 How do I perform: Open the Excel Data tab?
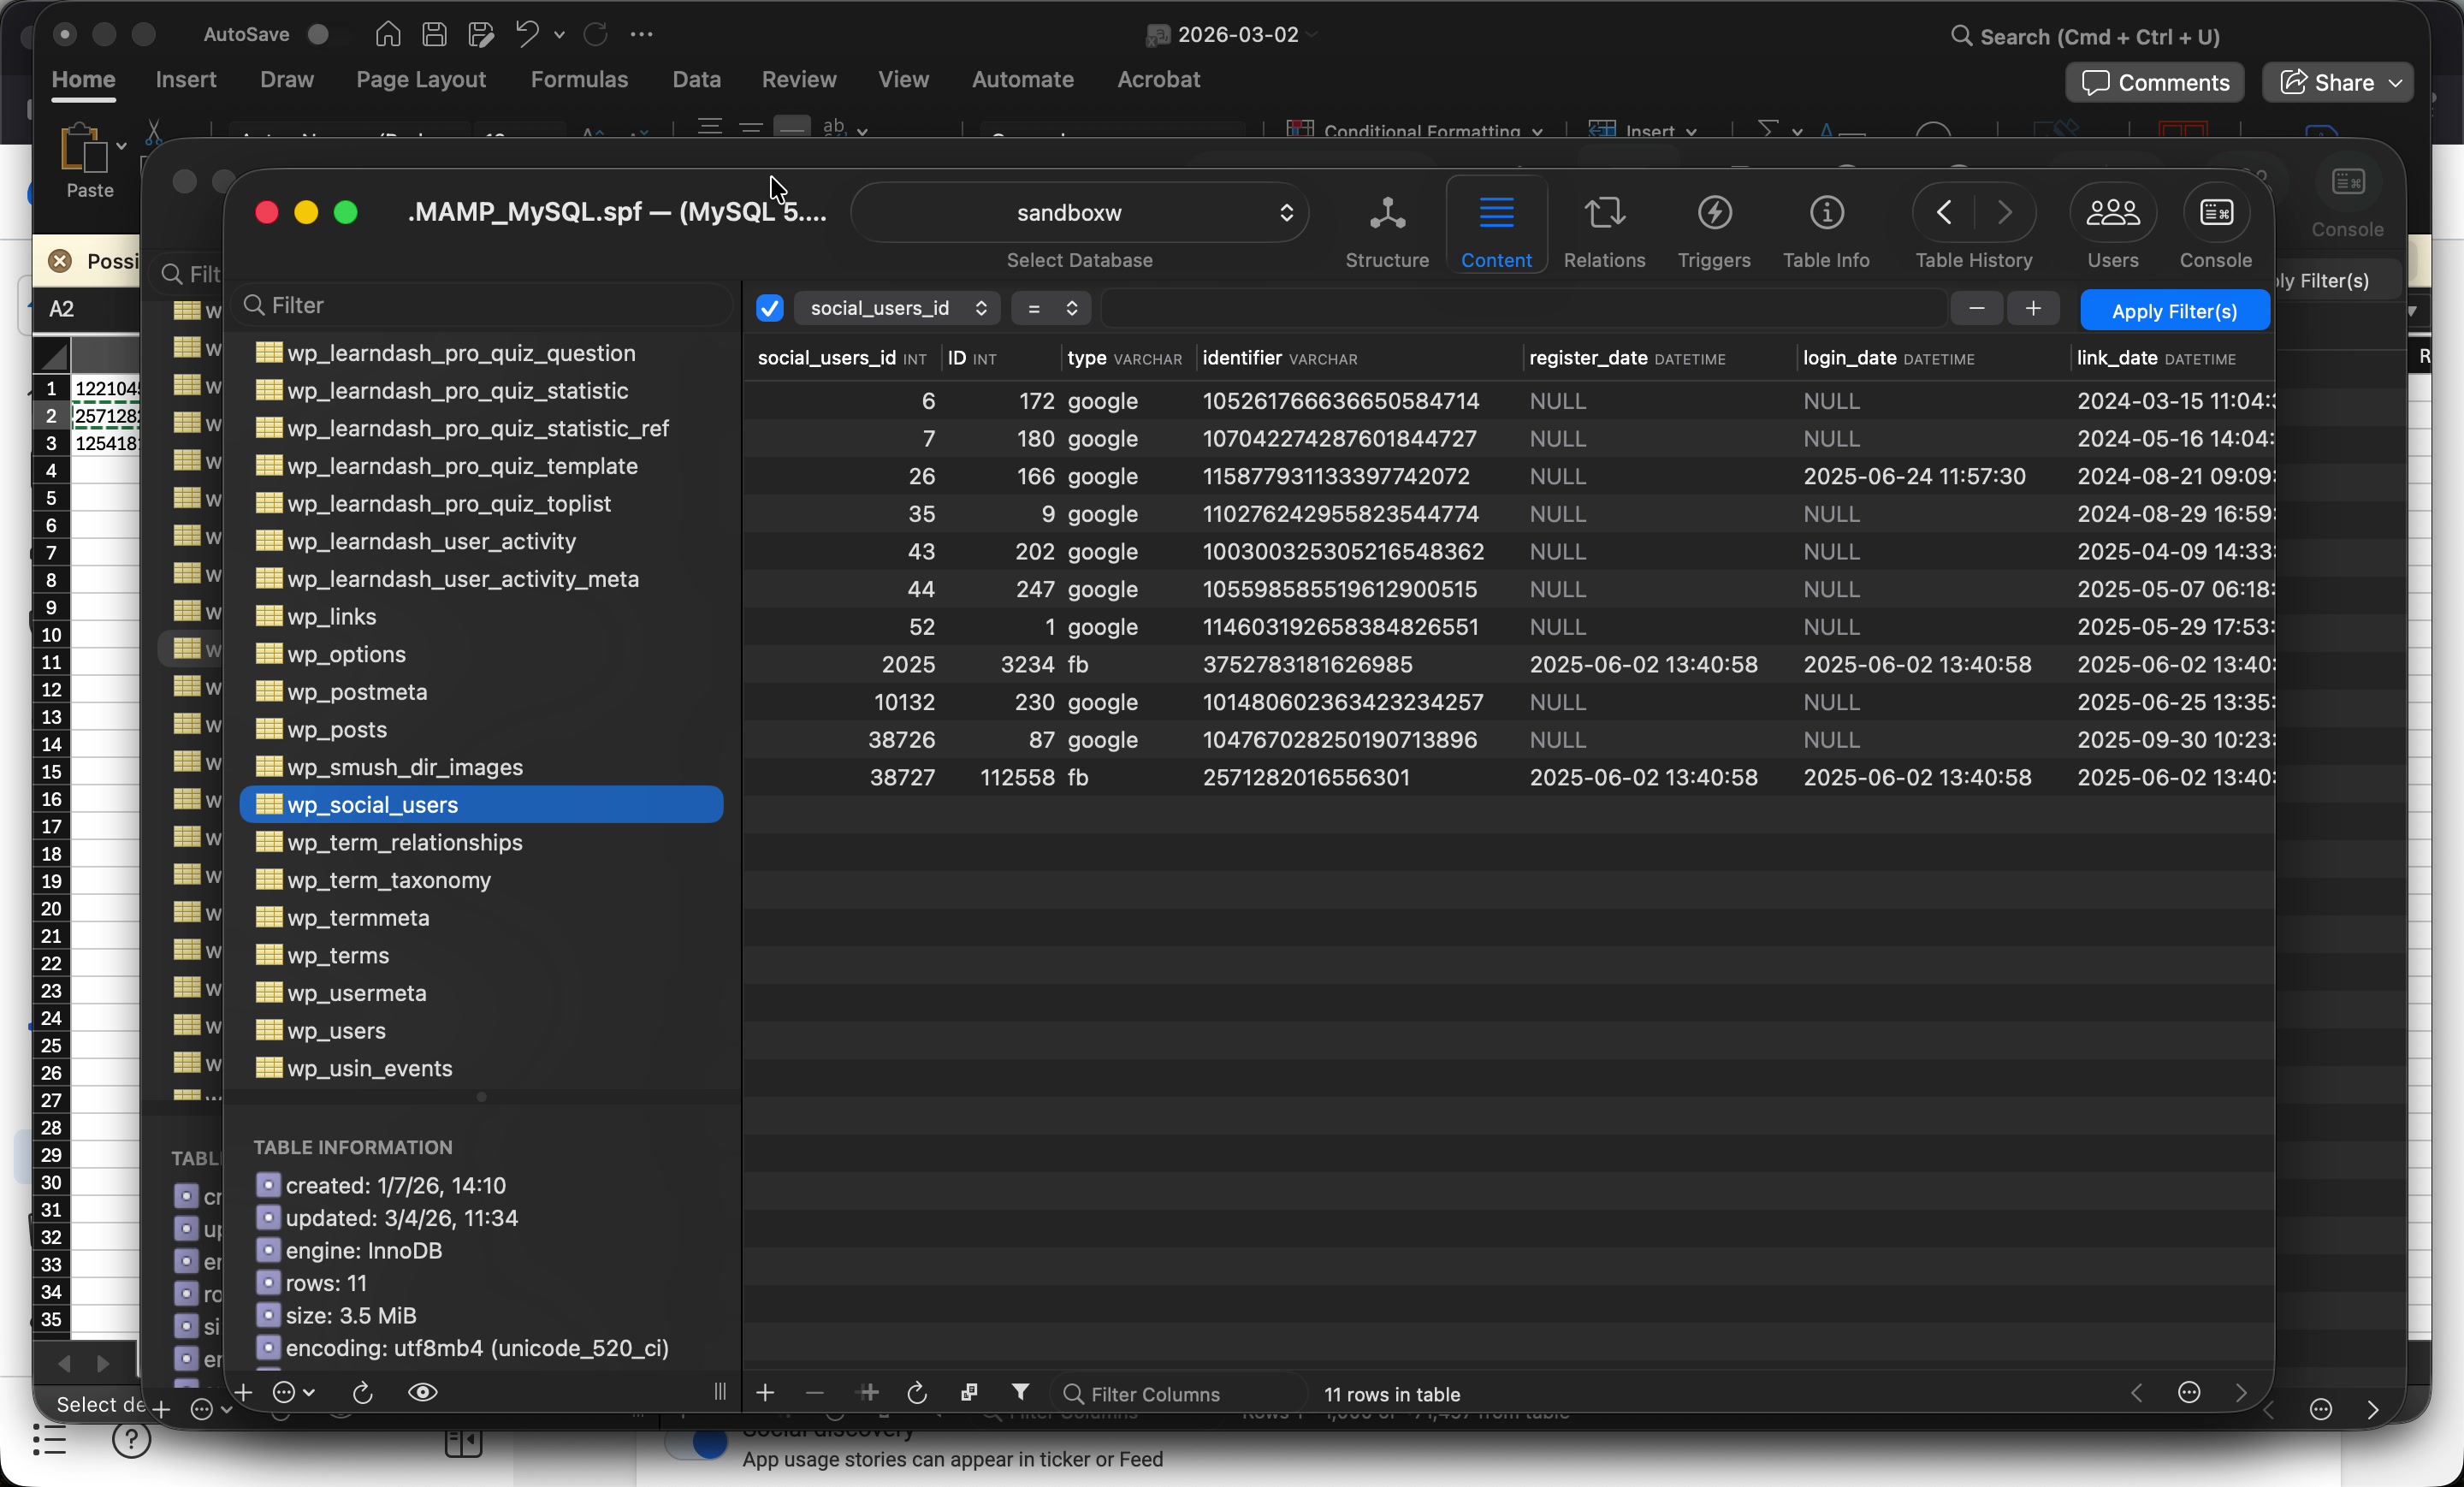(696, 79)
